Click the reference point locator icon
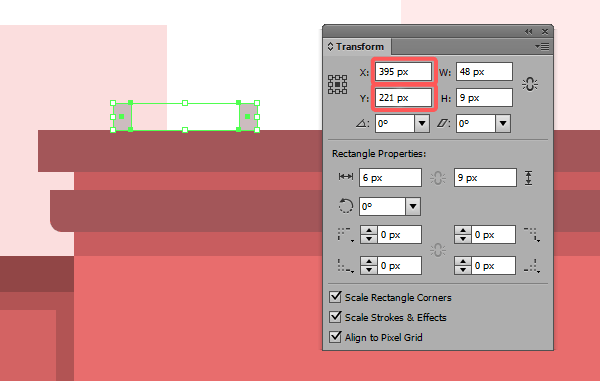 point(338,85)
